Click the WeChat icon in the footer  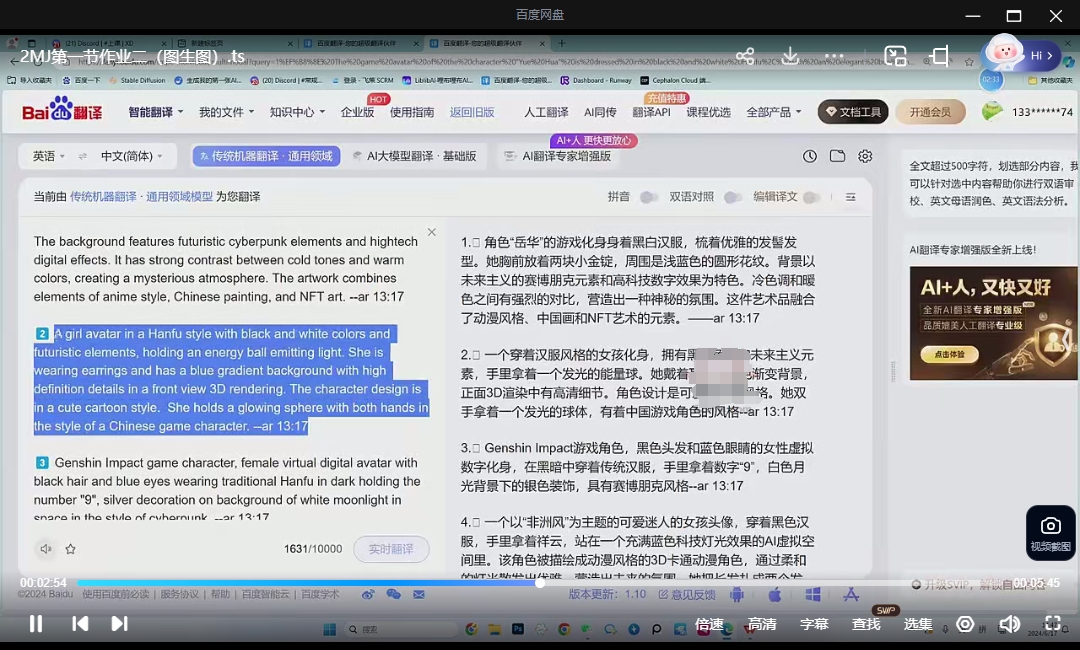pyautogui.click(x=393, y=594)
